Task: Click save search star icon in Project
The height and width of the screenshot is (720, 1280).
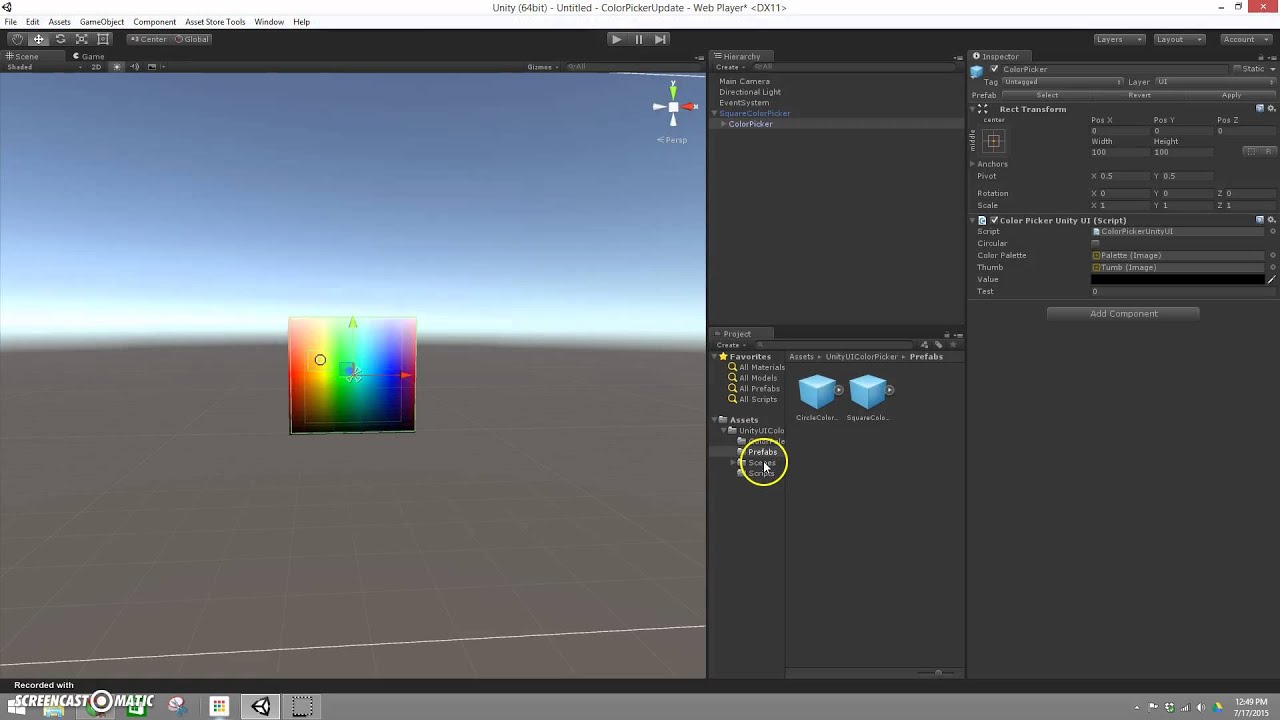Action: (952, 345)
